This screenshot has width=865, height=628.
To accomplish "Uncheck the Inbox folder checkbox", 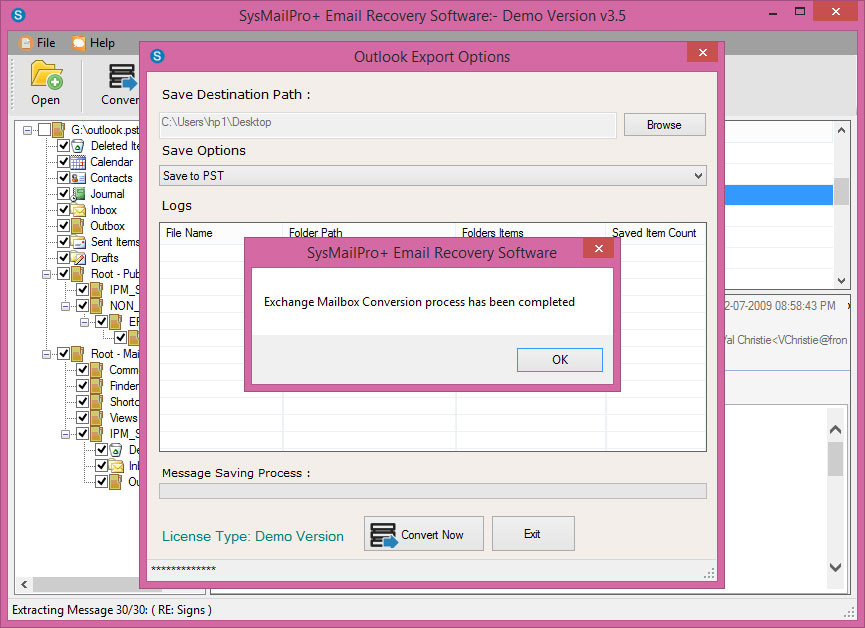I will pos(63,210).
